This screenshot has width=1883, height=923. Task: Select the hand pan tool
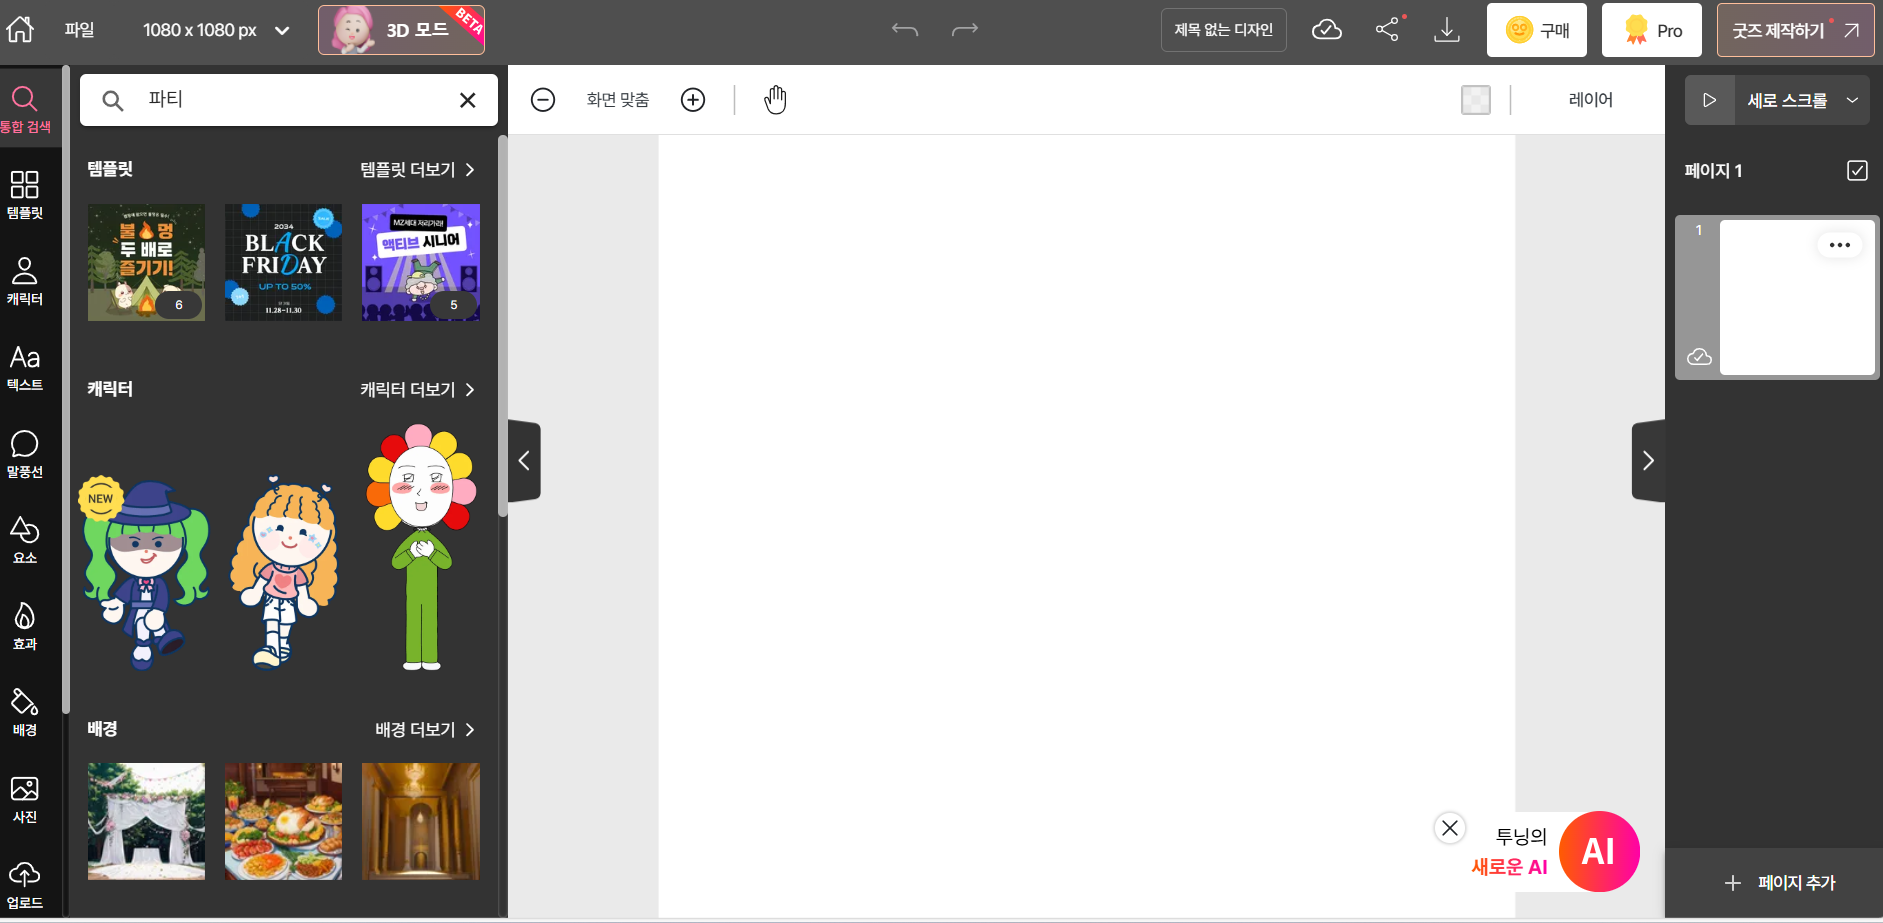click(775, 100)
